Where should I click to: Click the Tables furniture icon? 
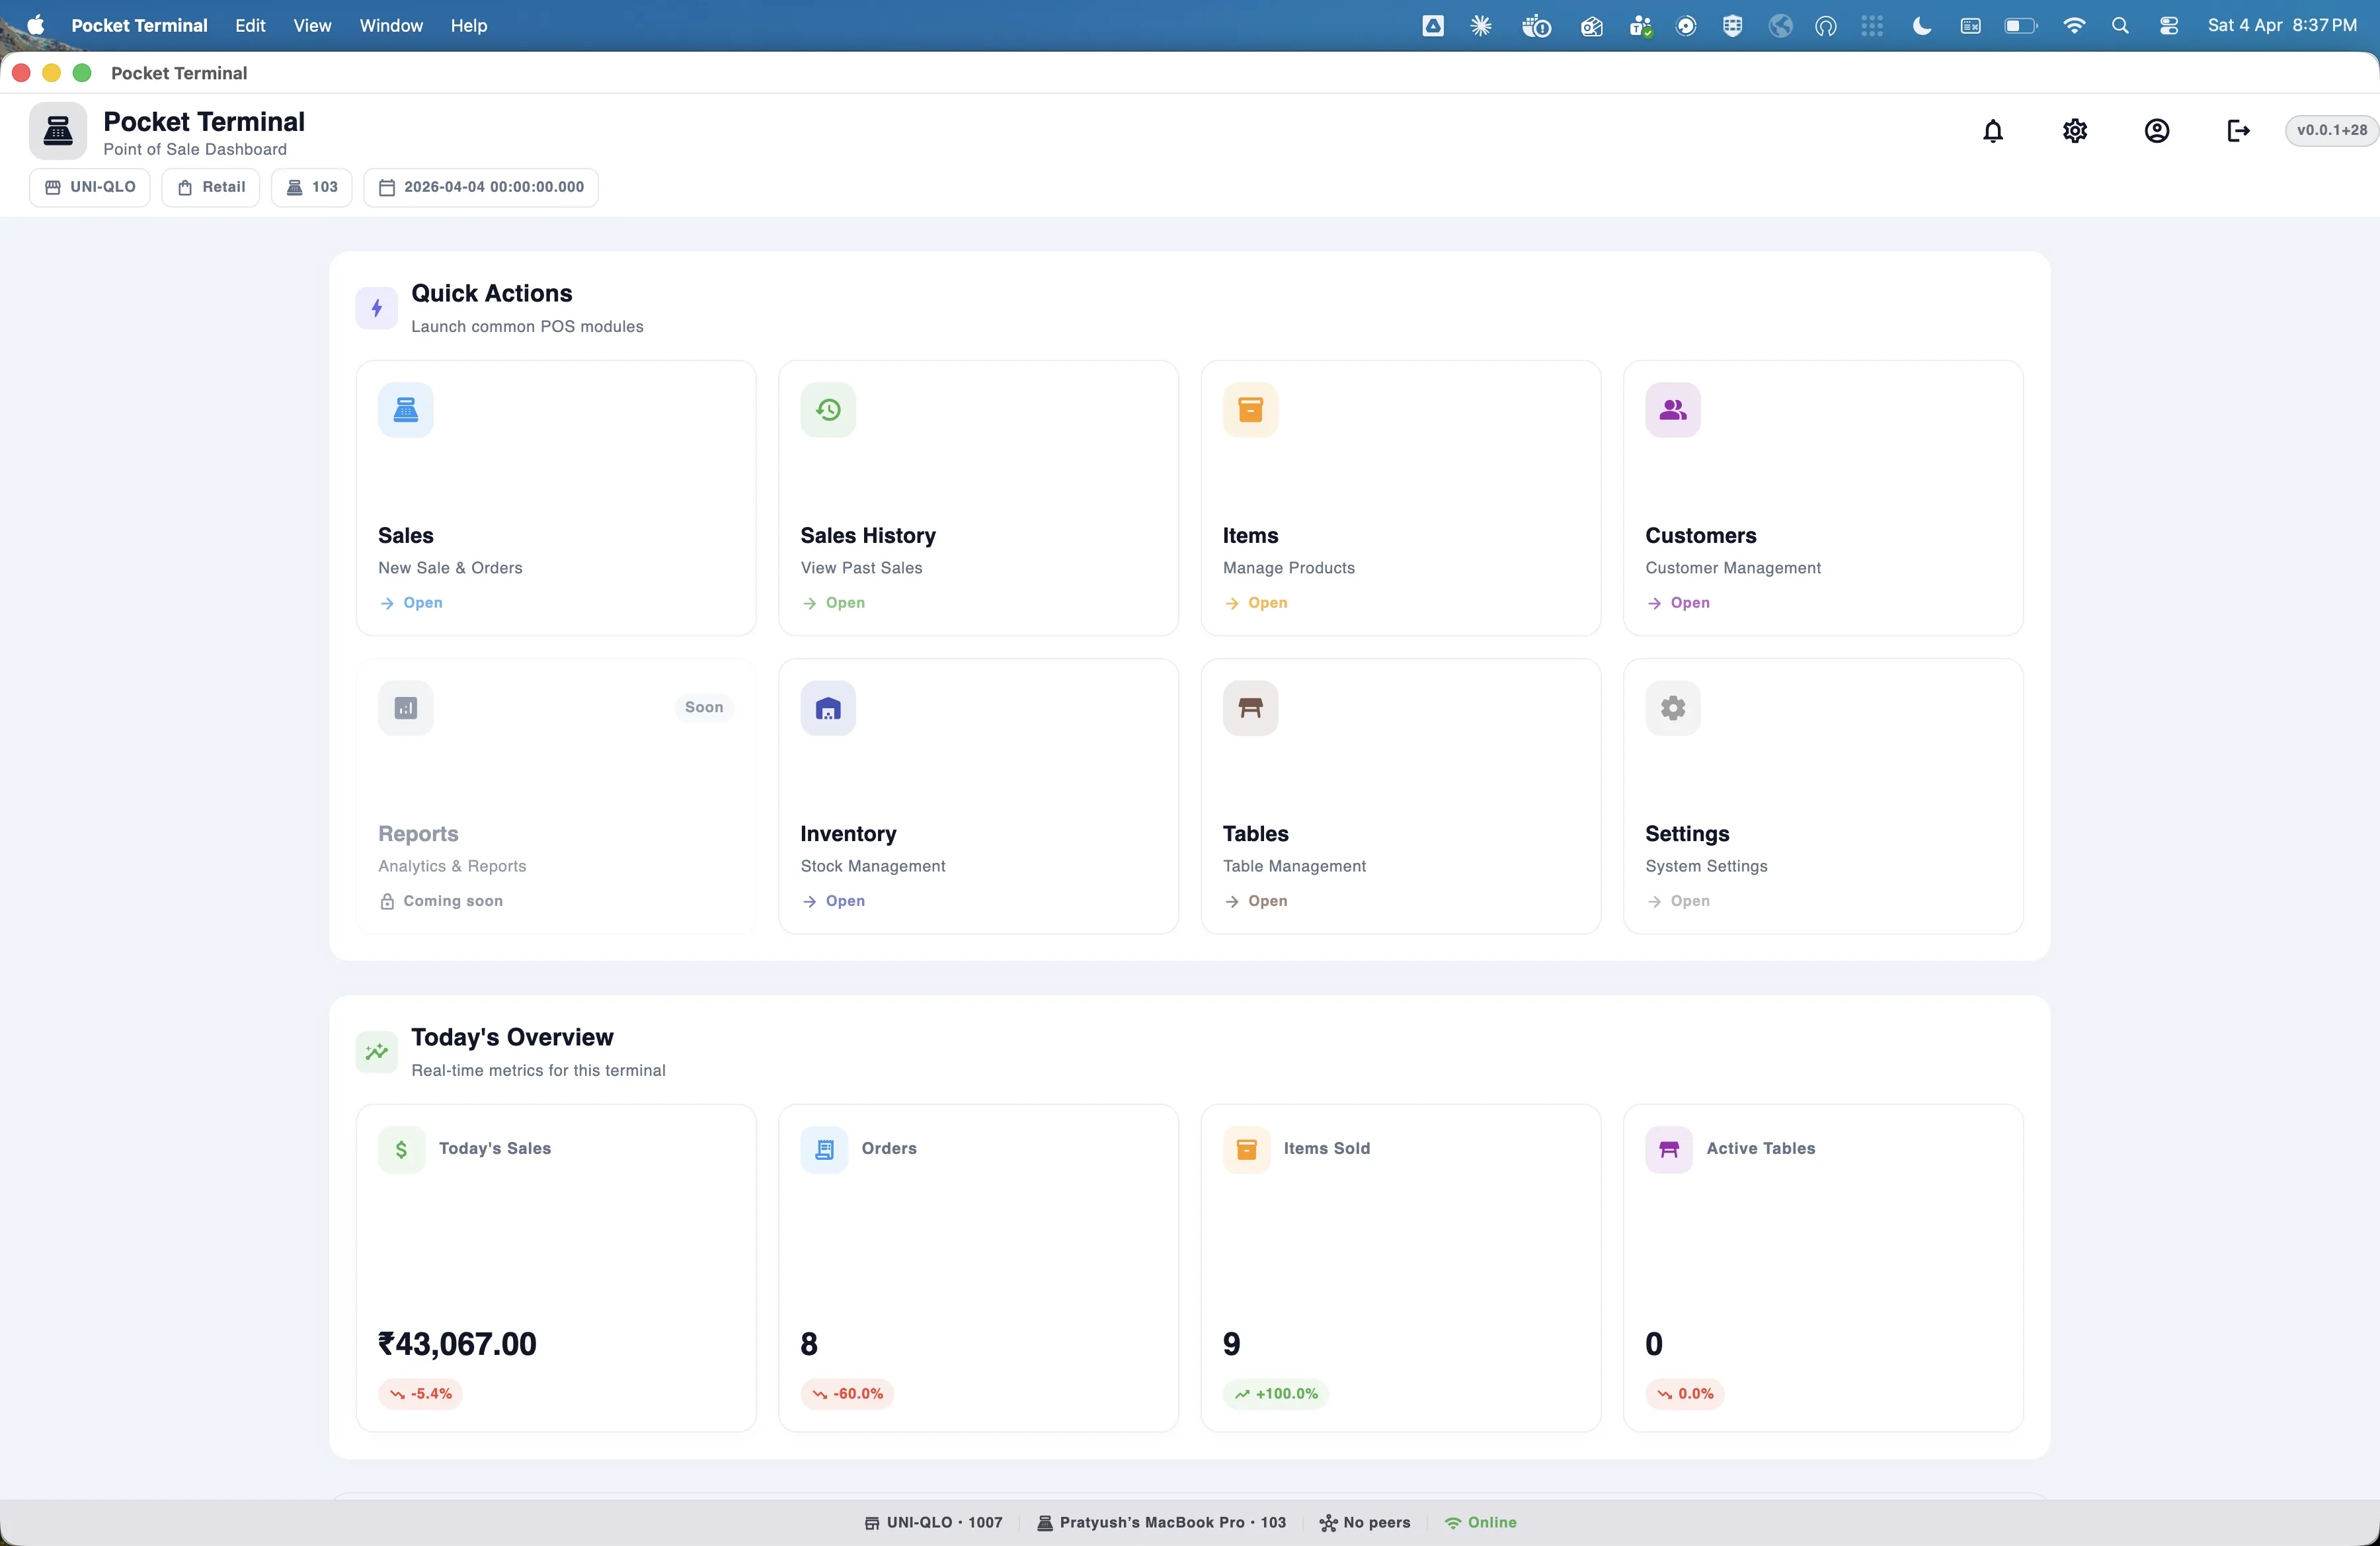1250,708
